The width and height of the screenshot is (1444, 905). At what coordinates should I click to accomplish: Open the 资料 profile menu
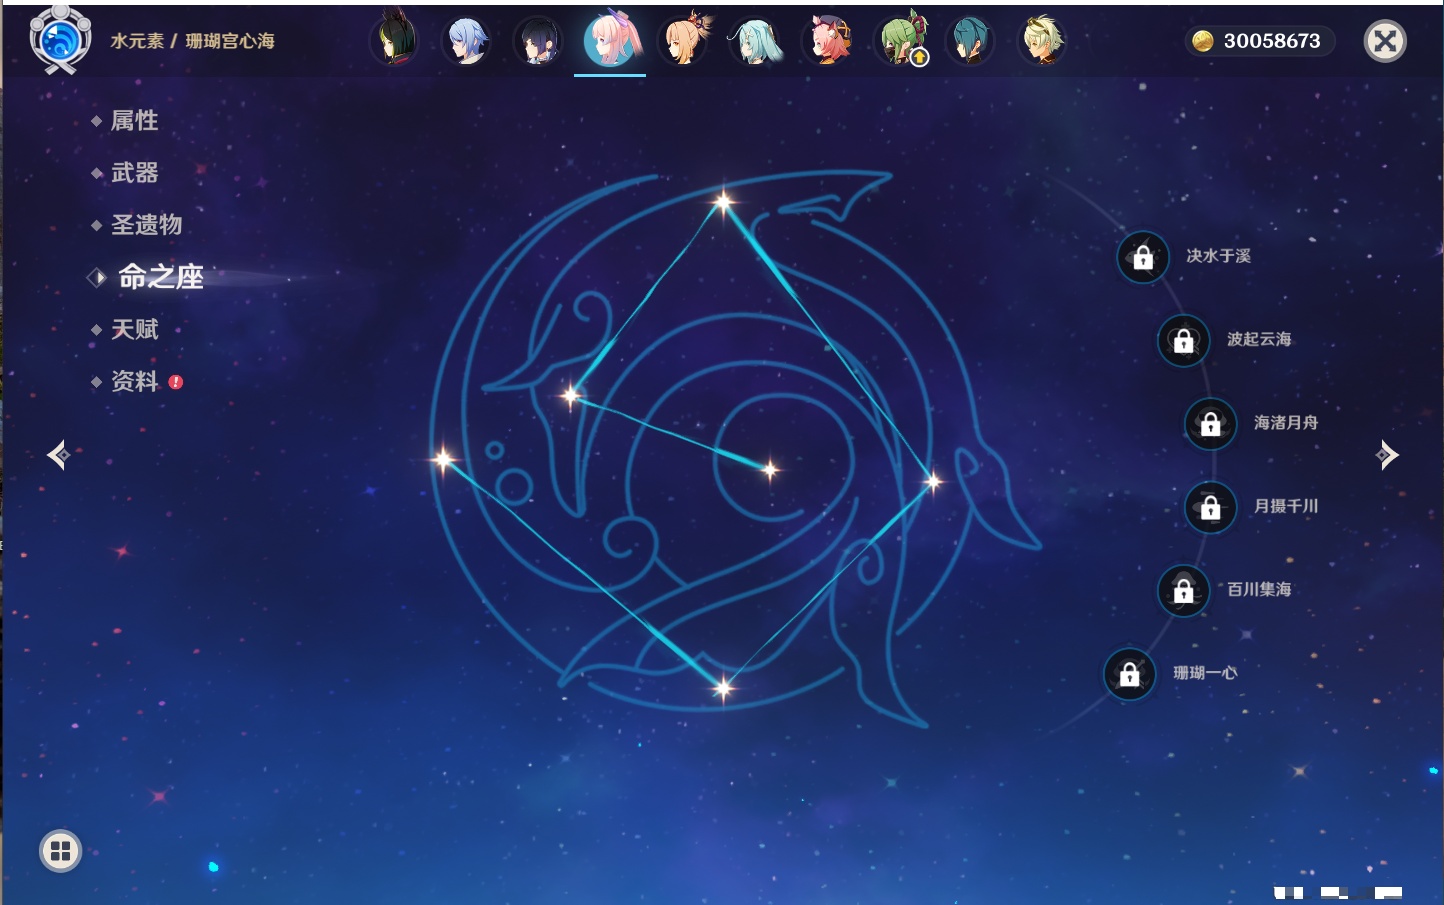134,381
